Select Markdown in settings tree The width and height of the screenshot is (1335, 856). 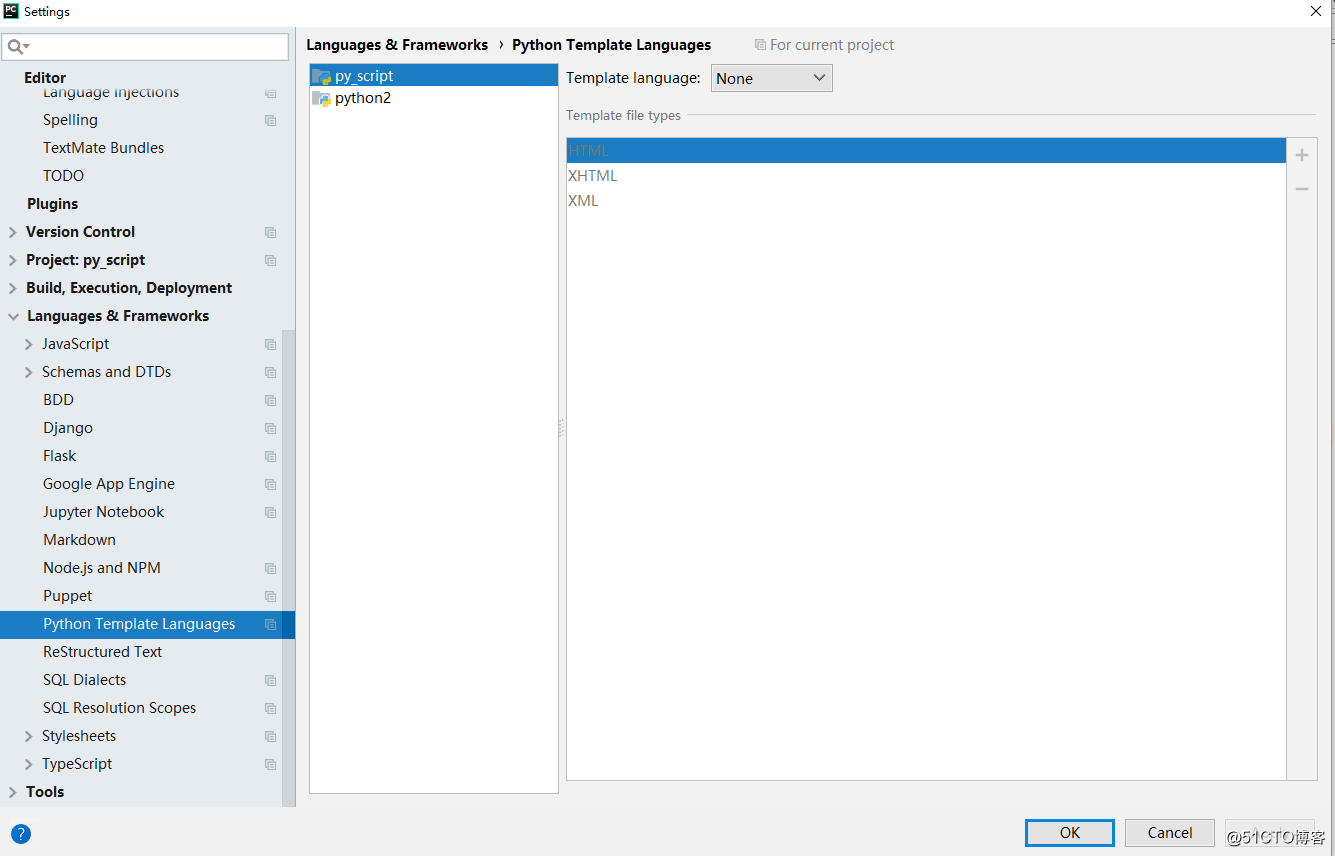79,540
